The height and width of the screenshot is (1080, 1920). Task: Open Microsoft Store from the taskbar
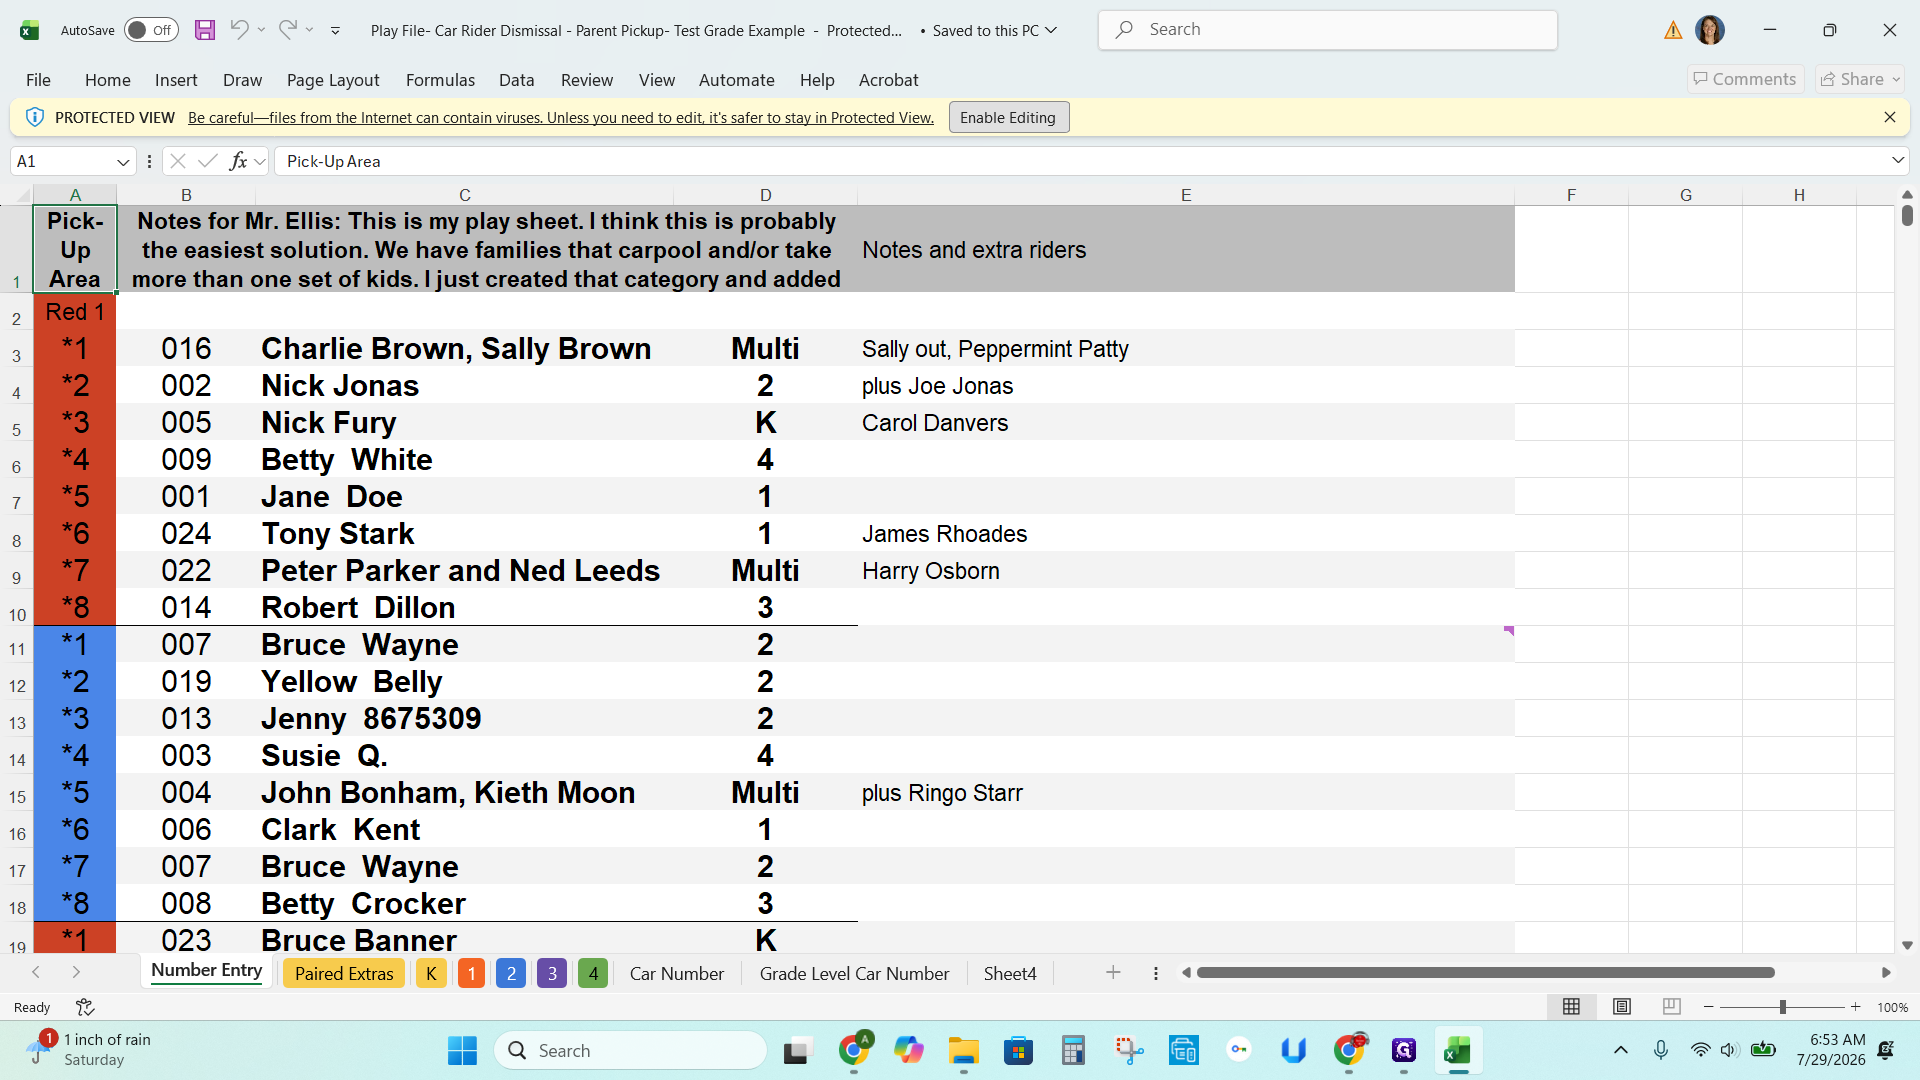(x=1018, y=1051)
